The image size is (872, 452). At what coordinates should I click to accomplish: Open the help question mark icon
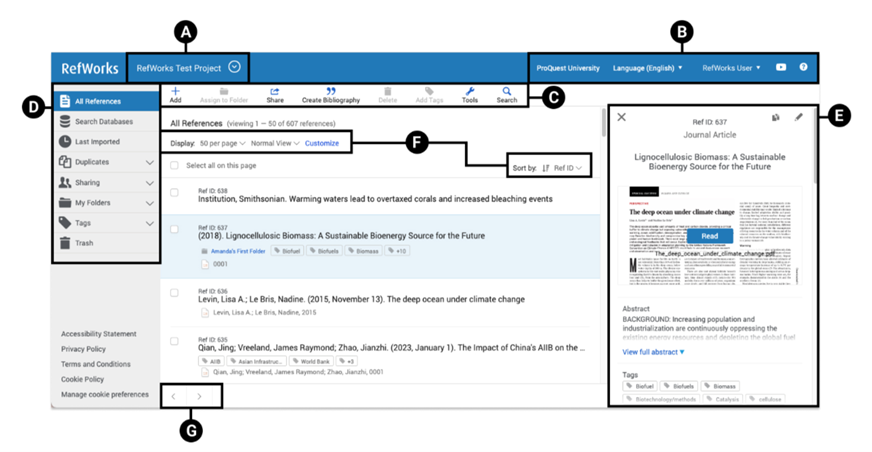[804, 67]
